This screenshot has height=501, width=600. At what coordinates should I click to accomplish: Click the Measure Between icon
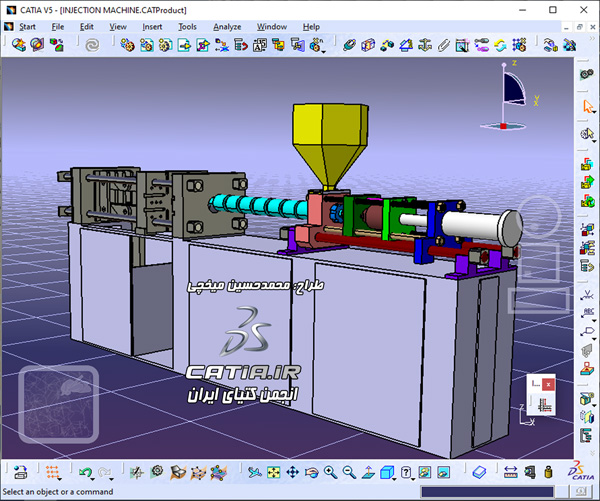pos(510,472)
